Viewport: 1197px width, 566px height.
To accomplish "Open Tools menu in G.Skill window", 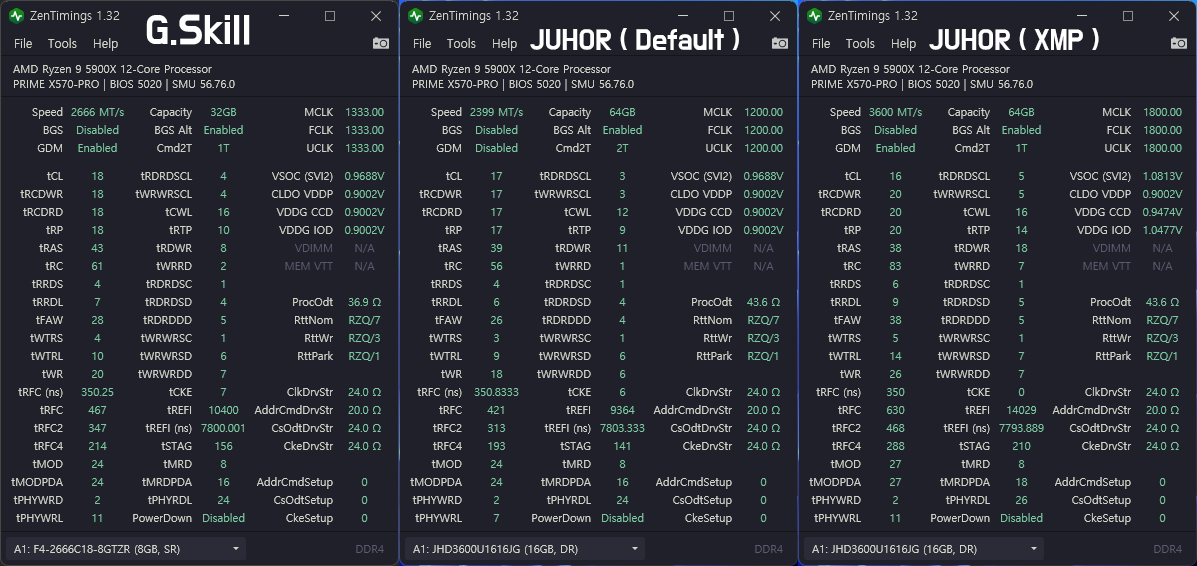I will click(62, 44).
